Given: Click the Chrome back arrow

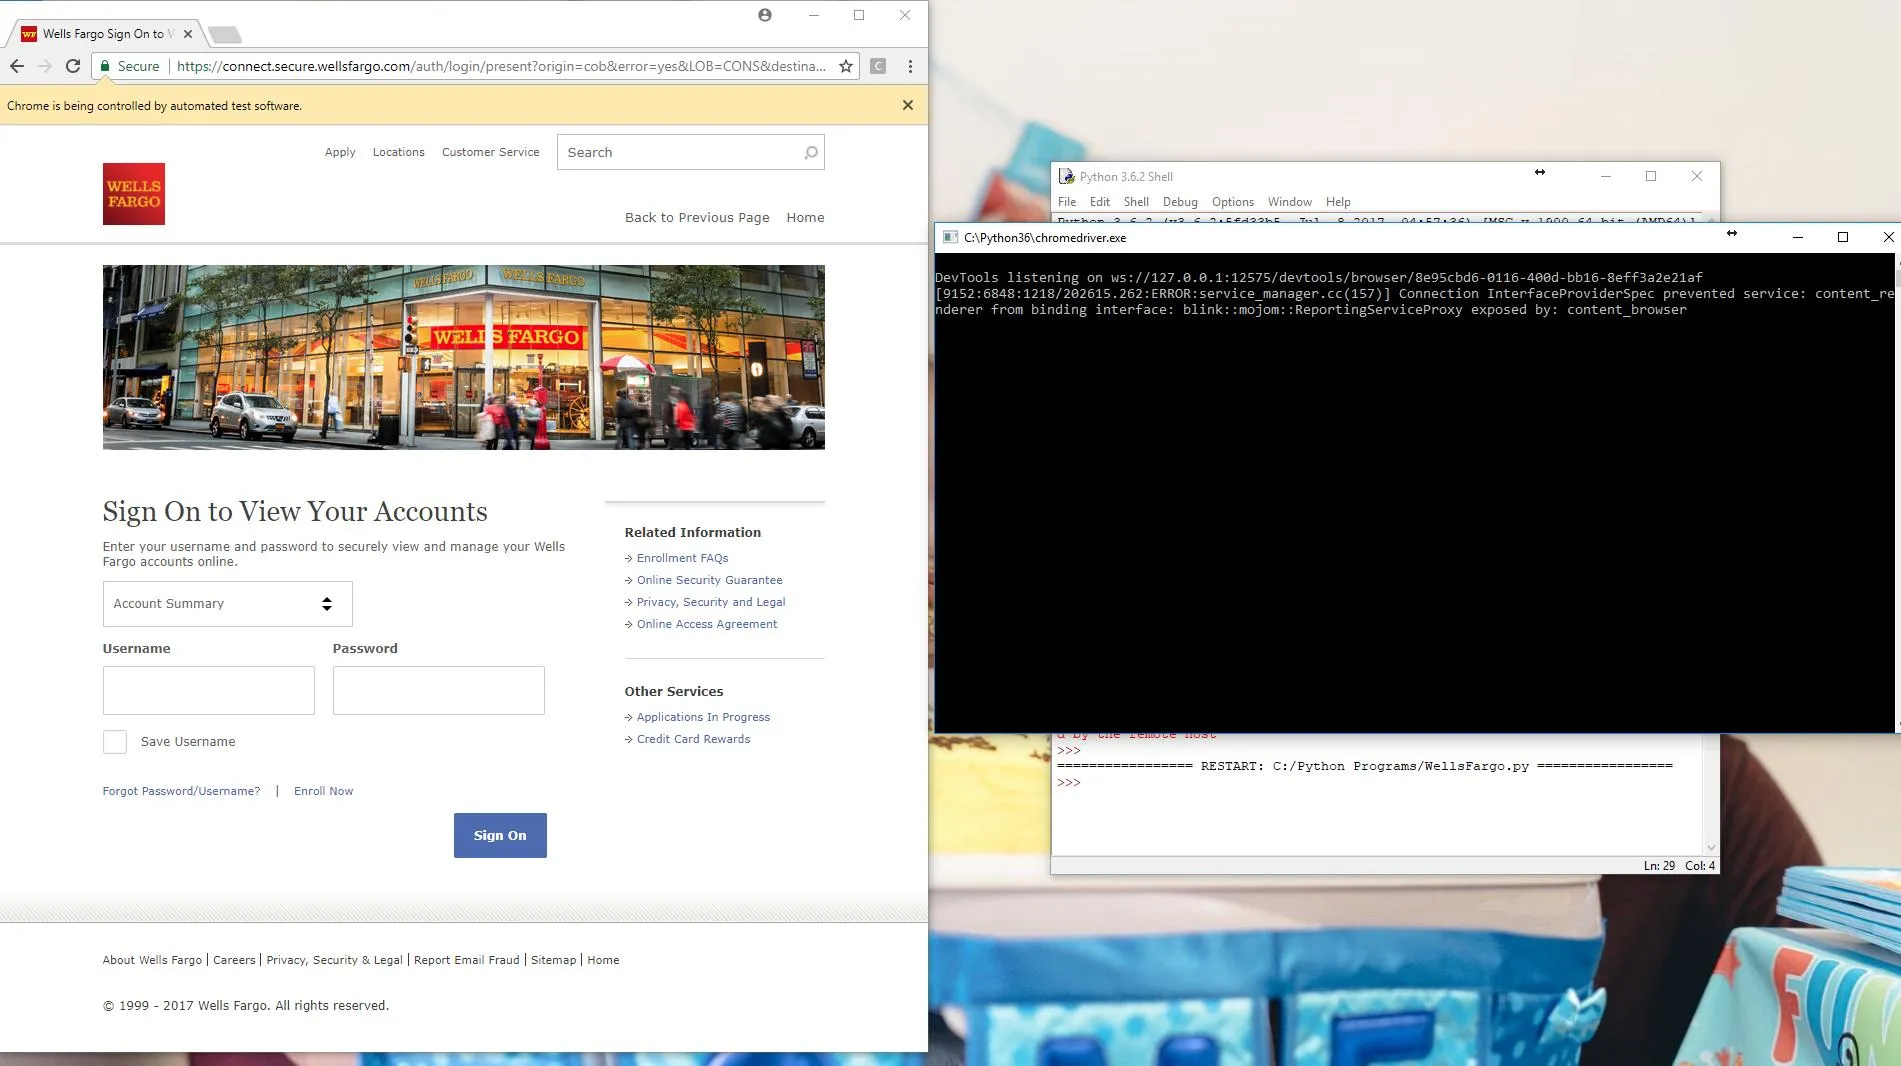Looking at the screenshot, I should coord(17,66).
